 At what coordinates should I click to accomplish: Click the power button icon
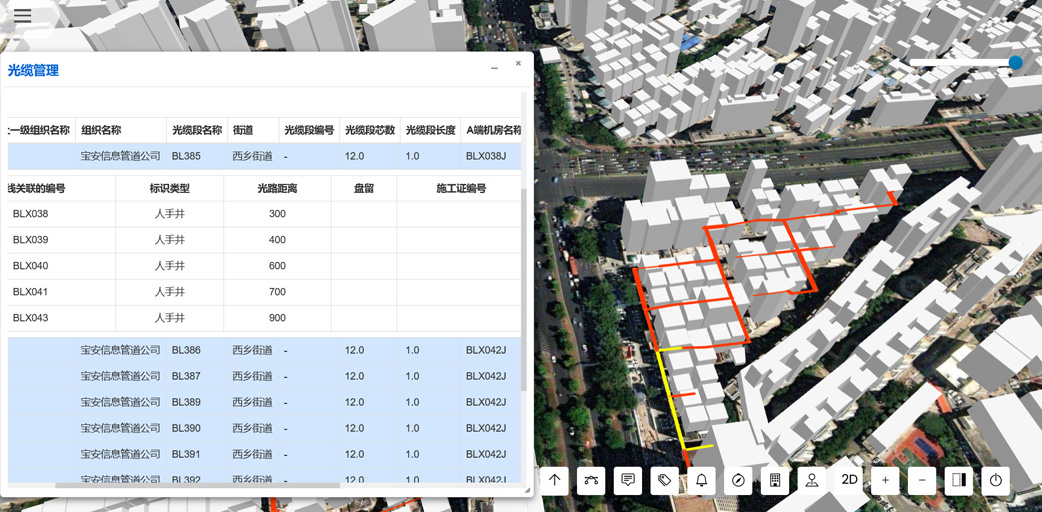pos(995,480)
